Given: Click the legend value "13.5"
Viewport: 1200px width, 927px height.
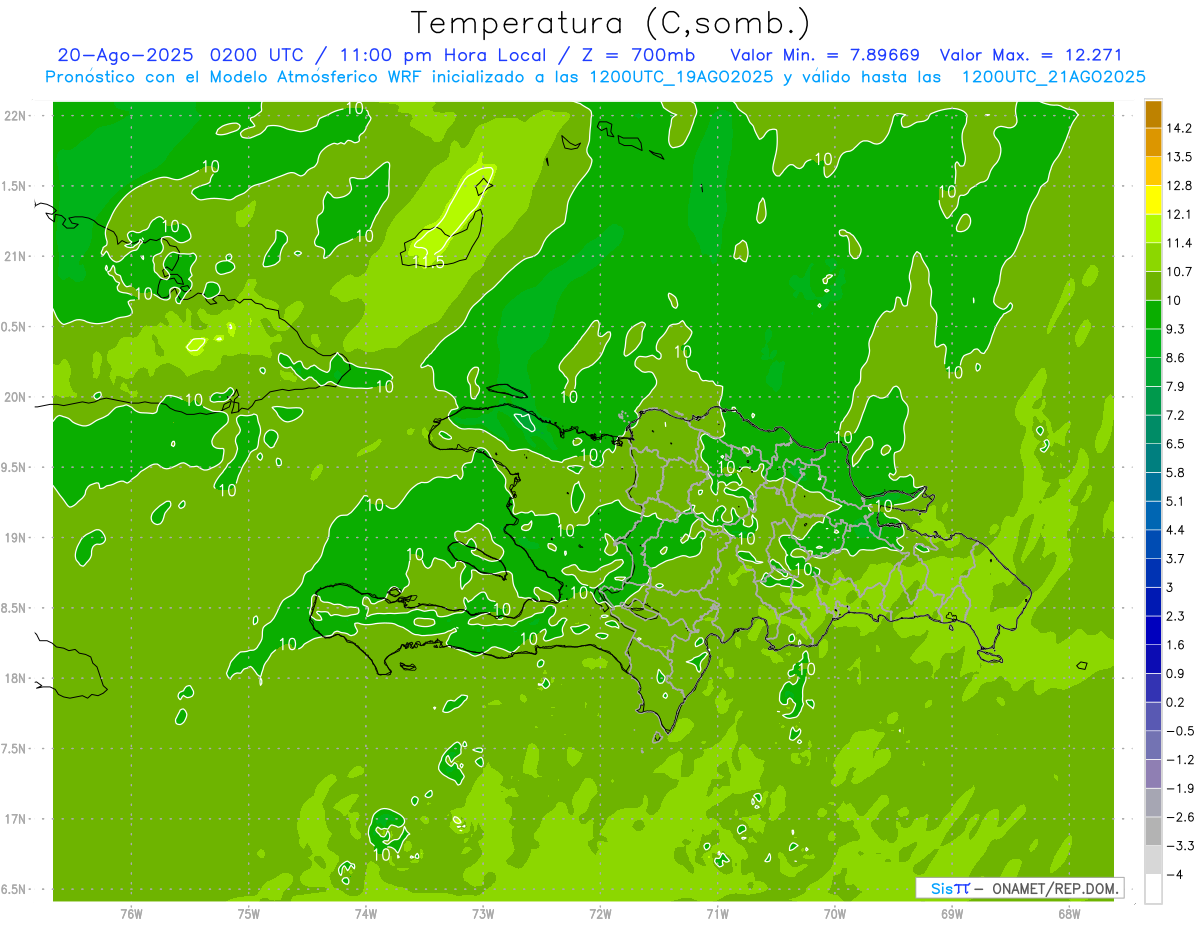Looking at the screenshot, I should 1179,157.
